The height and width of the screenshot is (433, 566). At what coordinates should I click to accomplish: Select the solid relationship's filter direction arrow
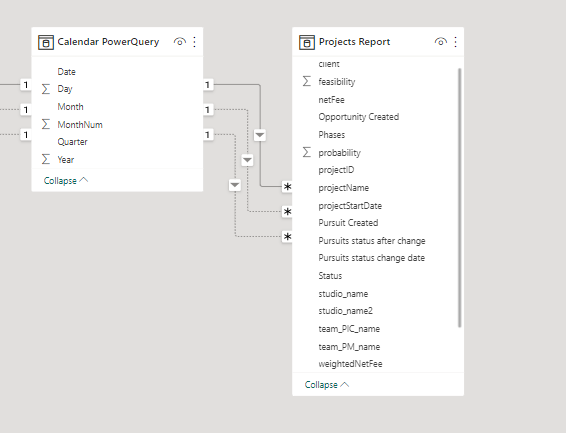coord(260,135)
